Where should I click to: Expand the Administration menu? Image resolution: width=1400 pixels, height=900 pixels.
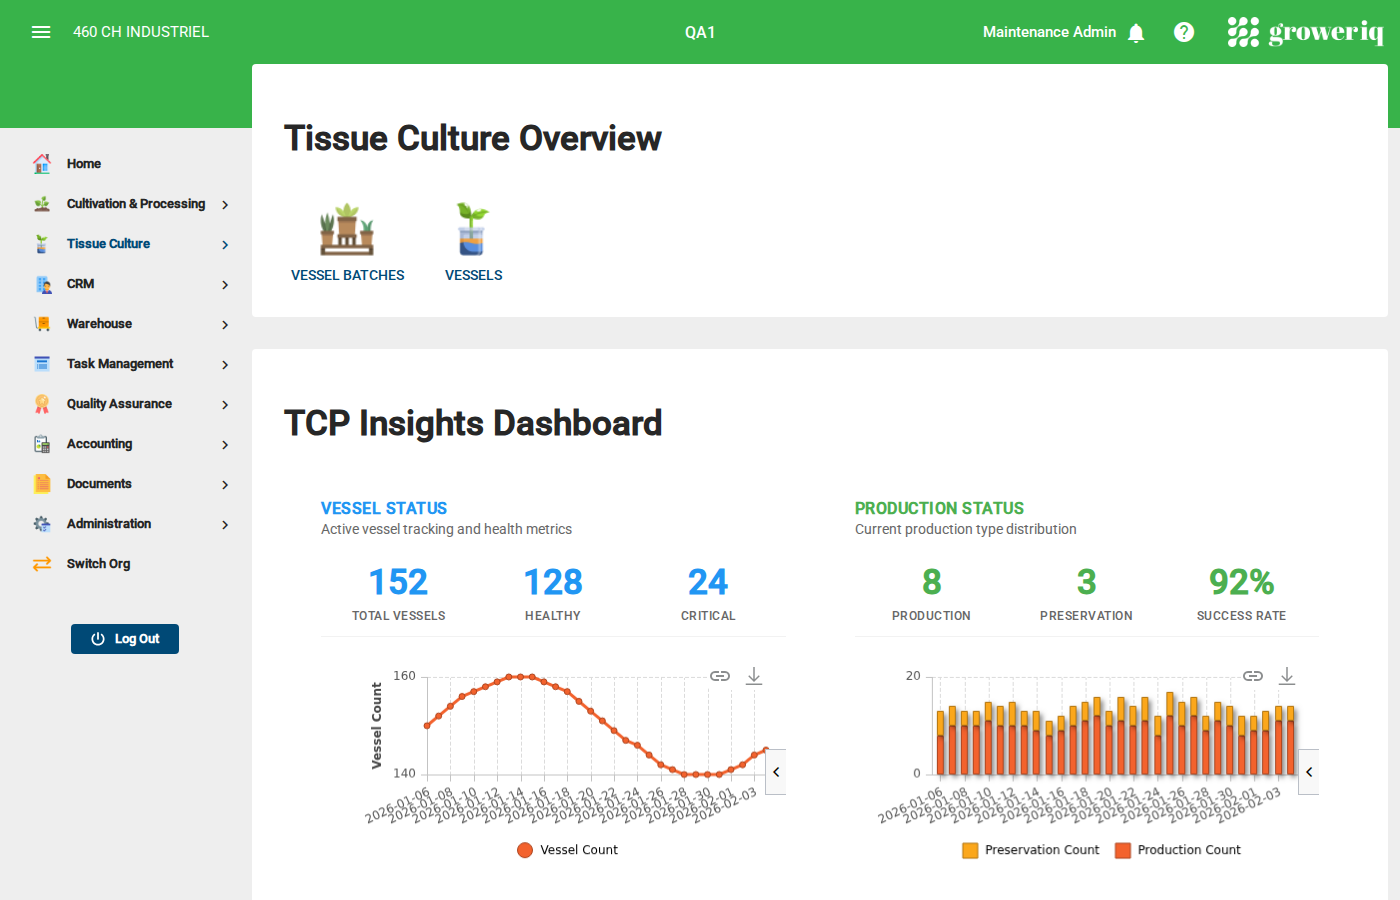click(x=107, y=523)
